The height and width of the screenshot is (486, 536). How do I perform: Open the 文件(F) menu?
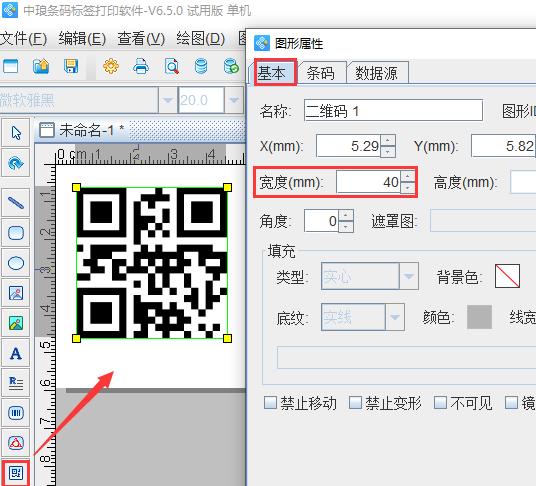(x=23, y=38)
